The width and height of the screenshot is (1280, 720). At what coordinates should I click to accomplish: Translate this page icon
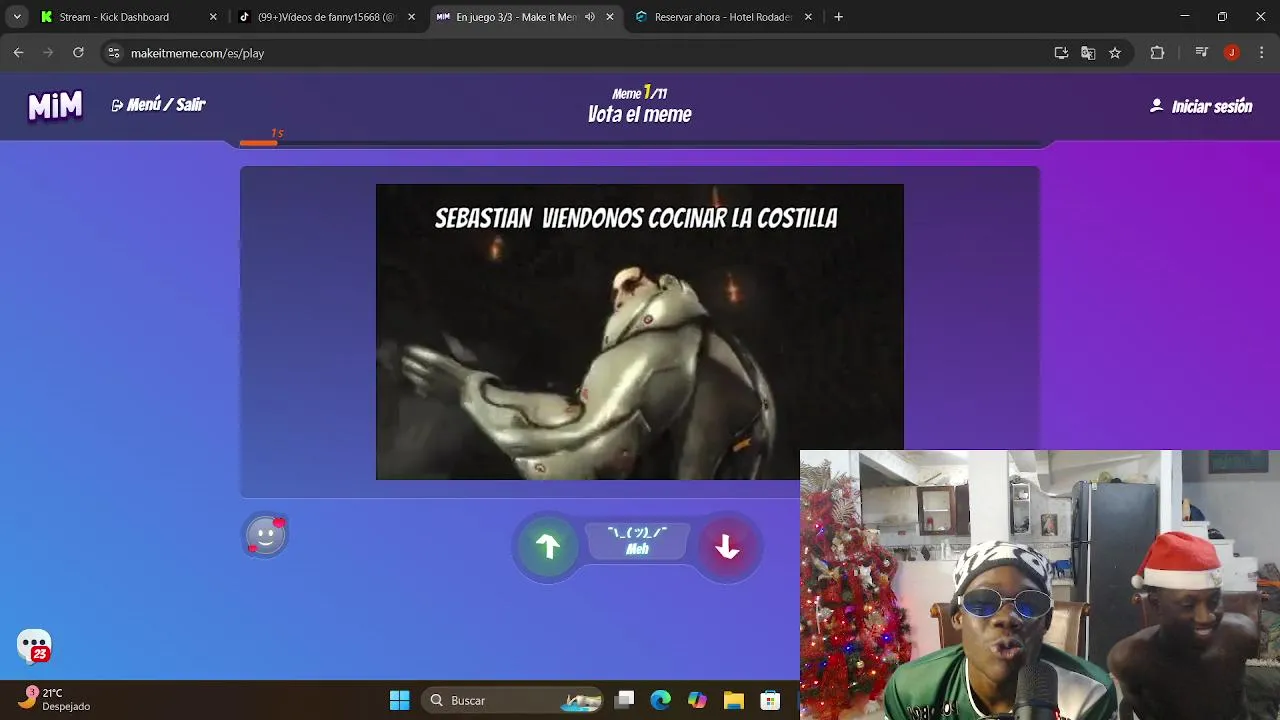point(1088,53)
